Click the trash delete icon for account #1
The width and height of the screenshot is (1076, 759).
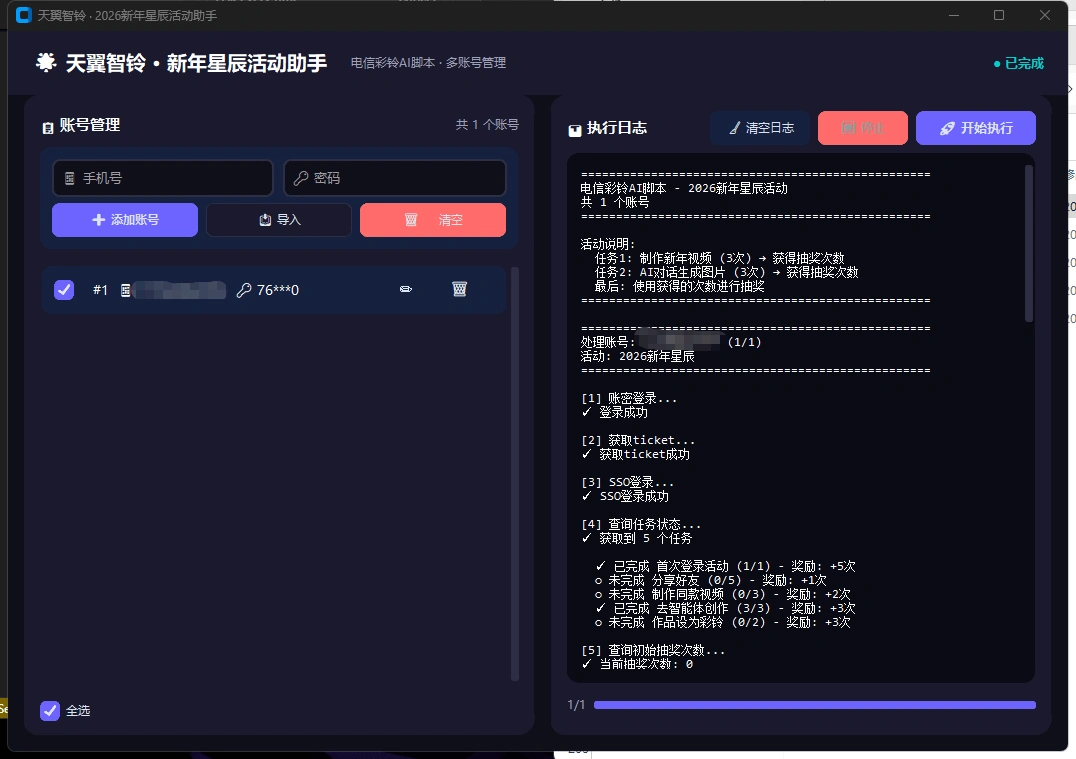point(459,289)
